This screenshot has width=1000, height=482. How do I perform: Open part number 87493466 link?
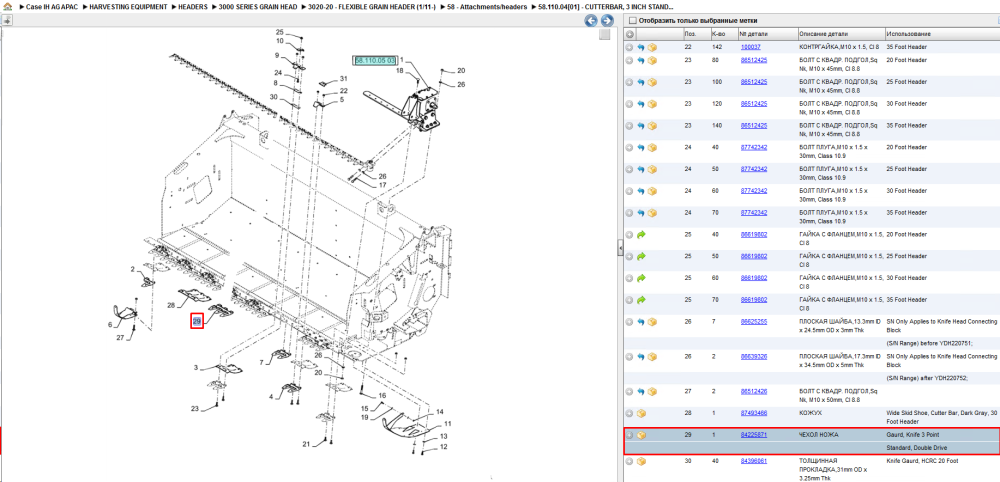753,413
